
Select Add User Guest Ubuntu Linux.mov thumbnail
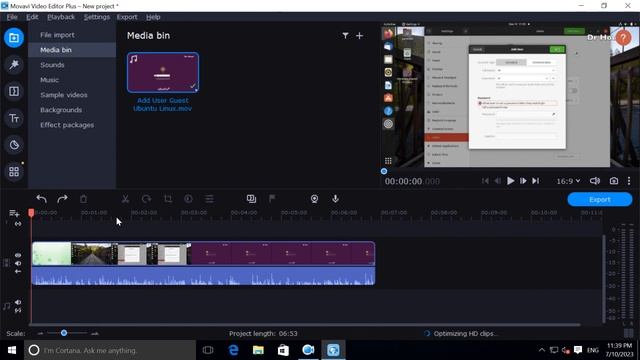pos(163,72)
